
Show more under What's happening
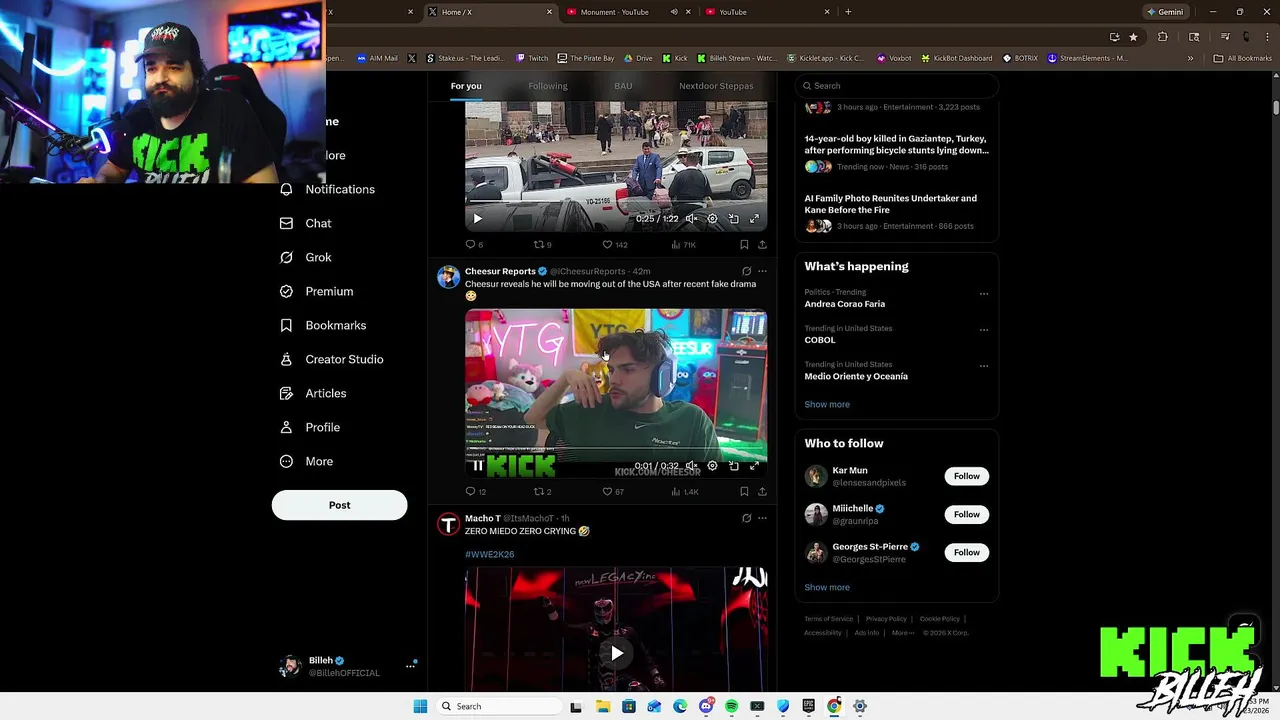coord(827,404)
